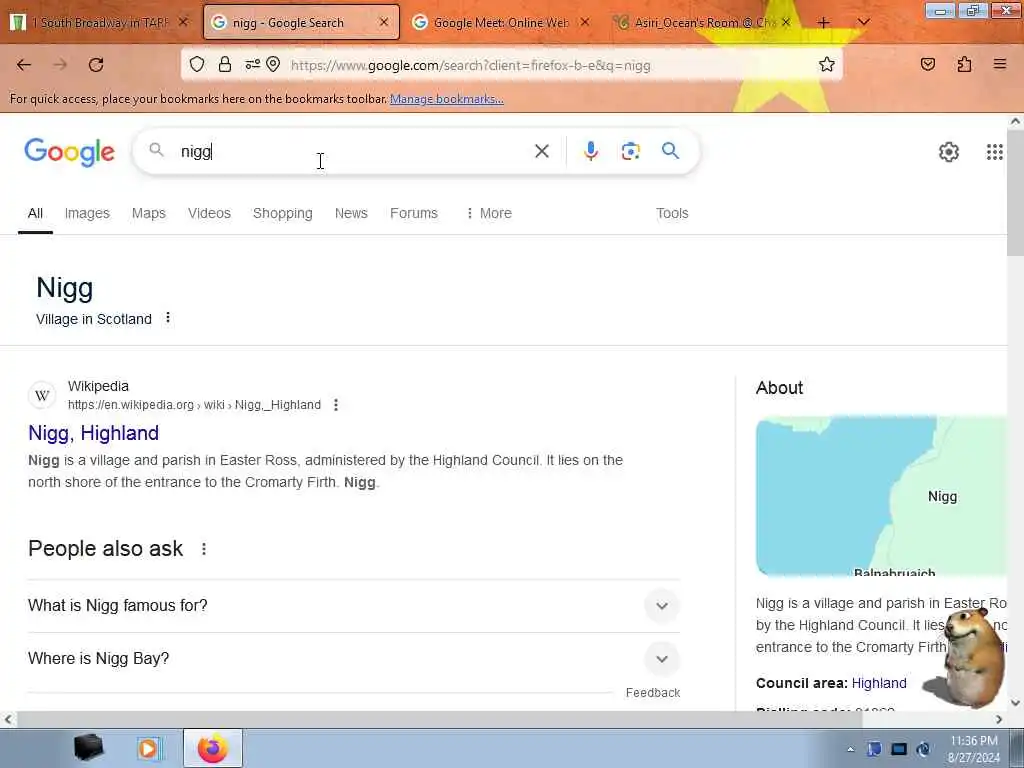
Task: Select the All results tab
Action: coord(35,214)
